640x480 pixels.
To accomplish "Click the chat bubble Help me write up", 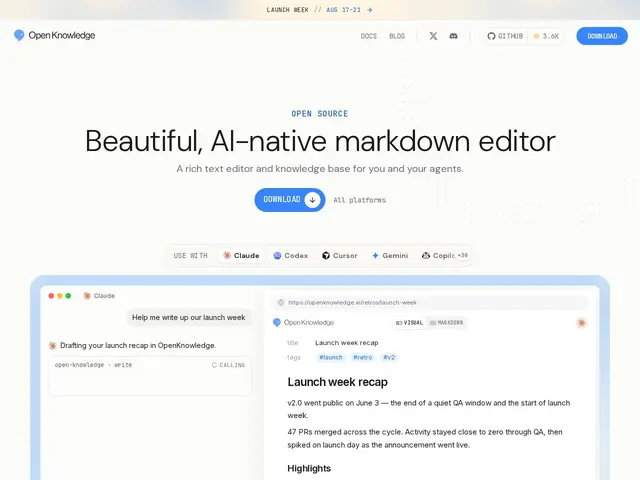I will (189, 318).
